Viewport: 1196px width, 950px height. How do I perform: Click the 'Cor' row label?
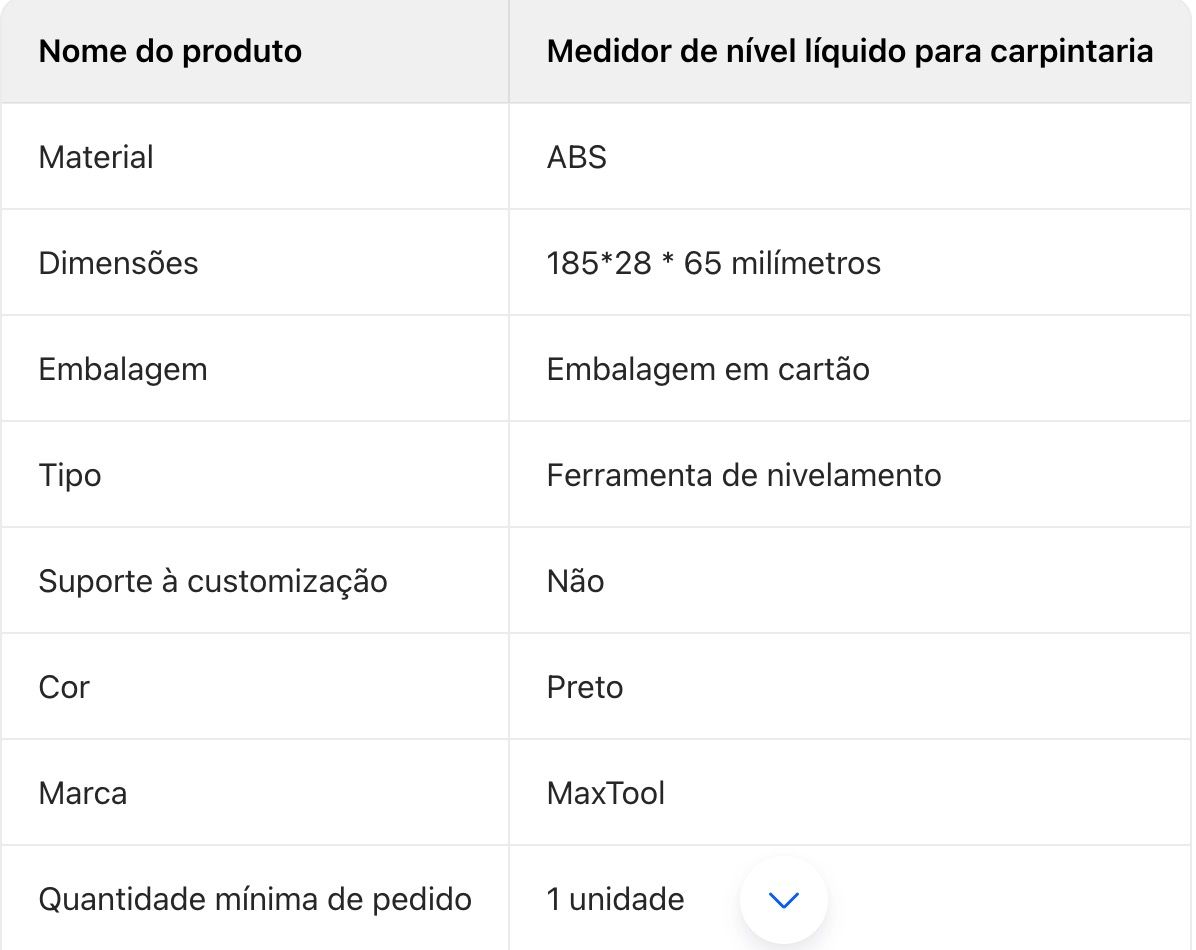(x=64, y=688)
